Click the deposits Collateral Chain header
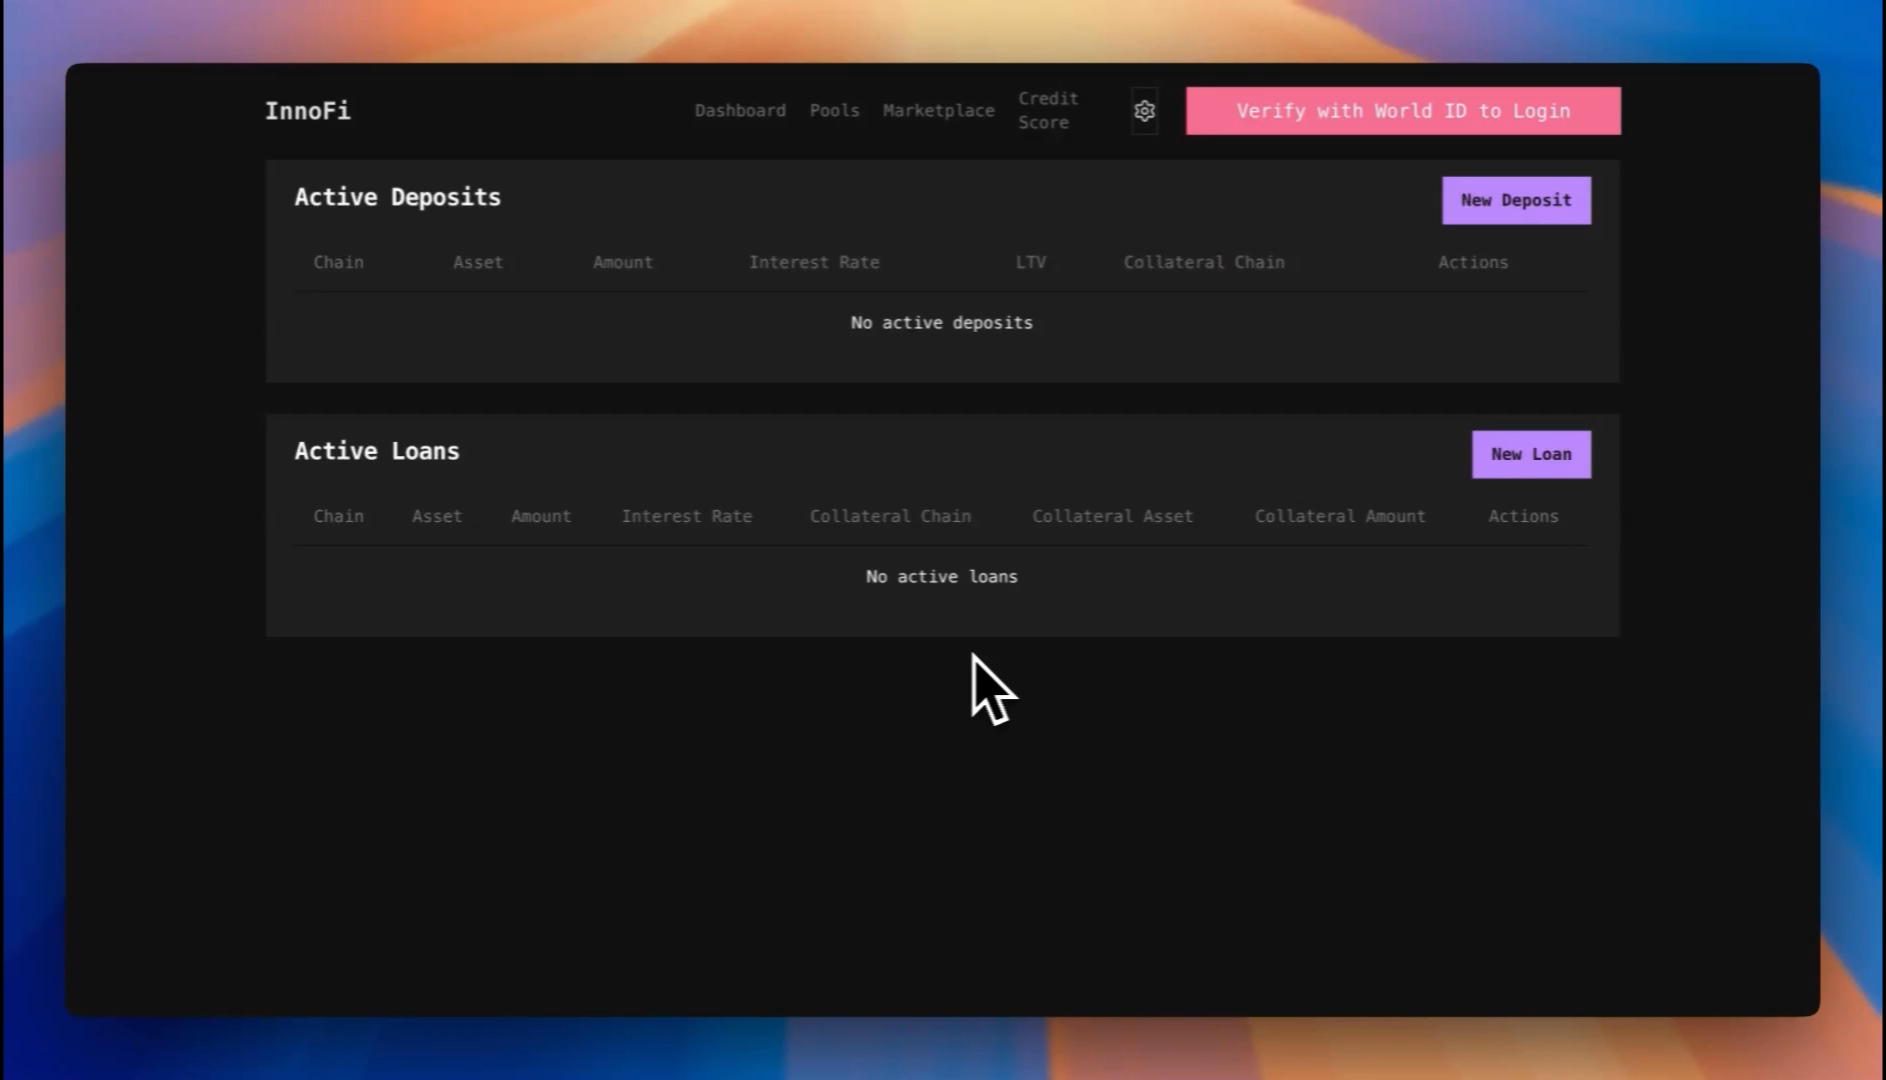 tap(1204, 262)
